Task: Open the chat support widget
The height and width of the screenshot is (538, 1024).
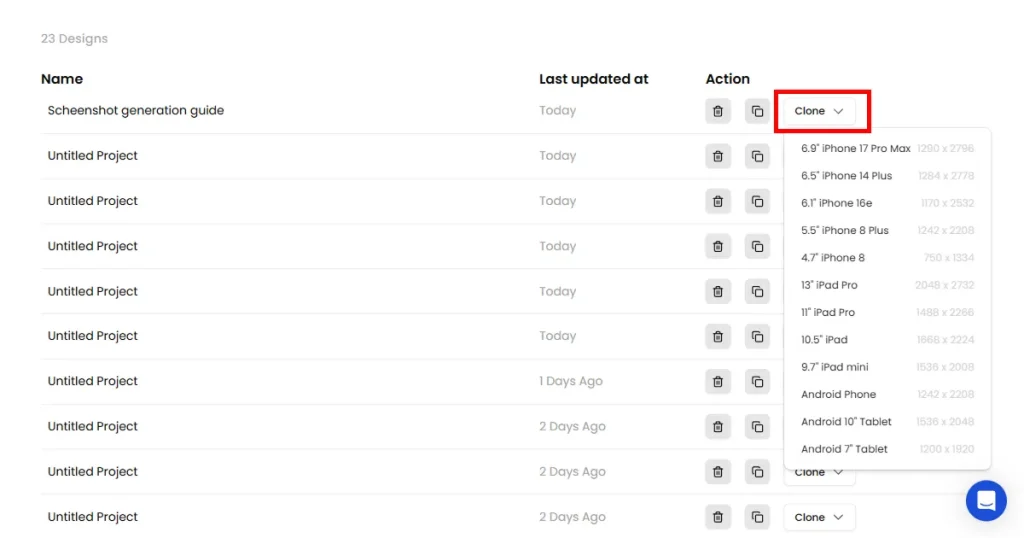Action: (x=986, y=501)
